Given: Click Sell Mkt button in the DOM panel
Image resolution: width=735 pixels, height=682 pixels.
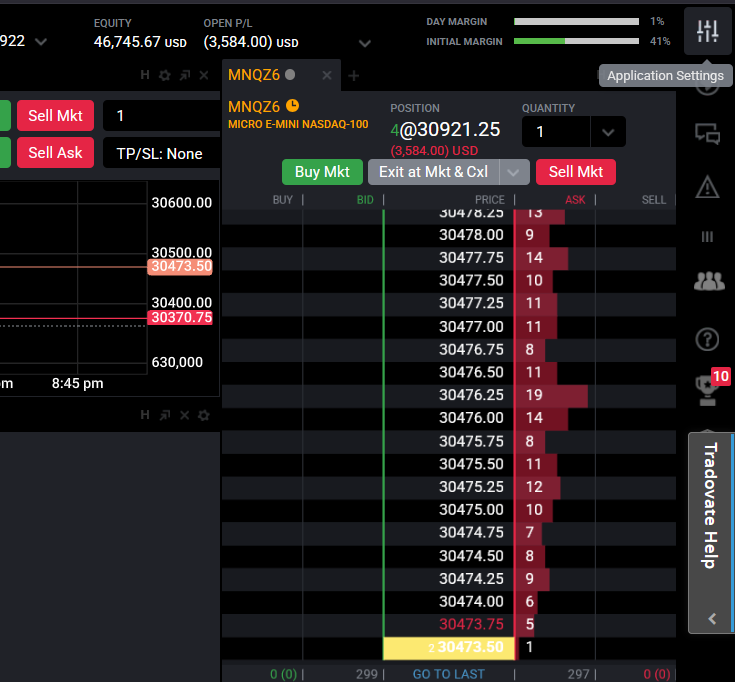Looking at the screenshot, I should [x=576, y=172].
